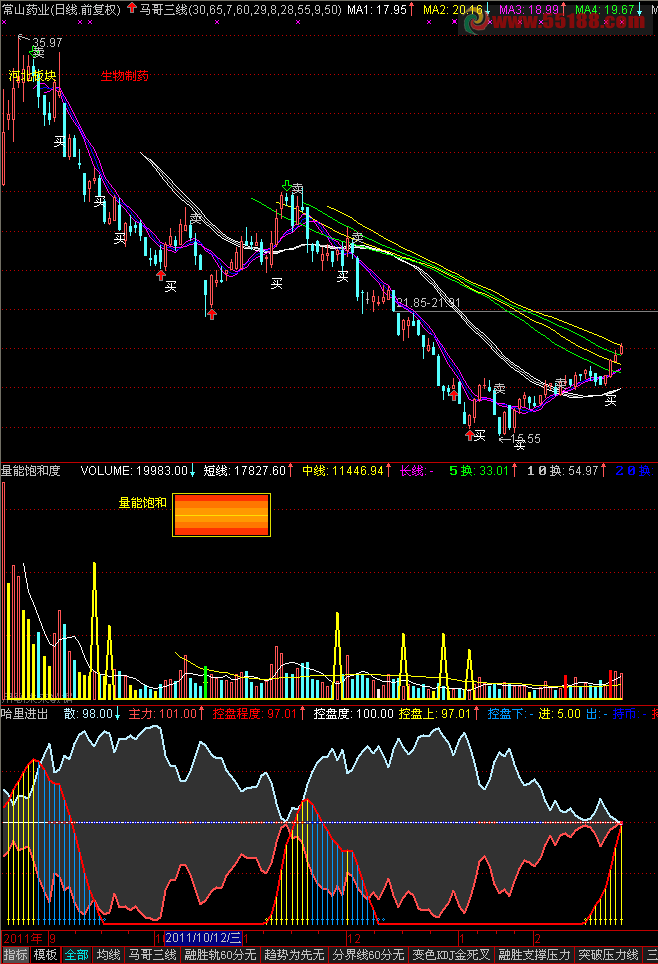This screenshot has height=964, width=658.
Task: Click the red up-arrow beside the 买 label next to the 15.55 low
Action: (470, 435)
